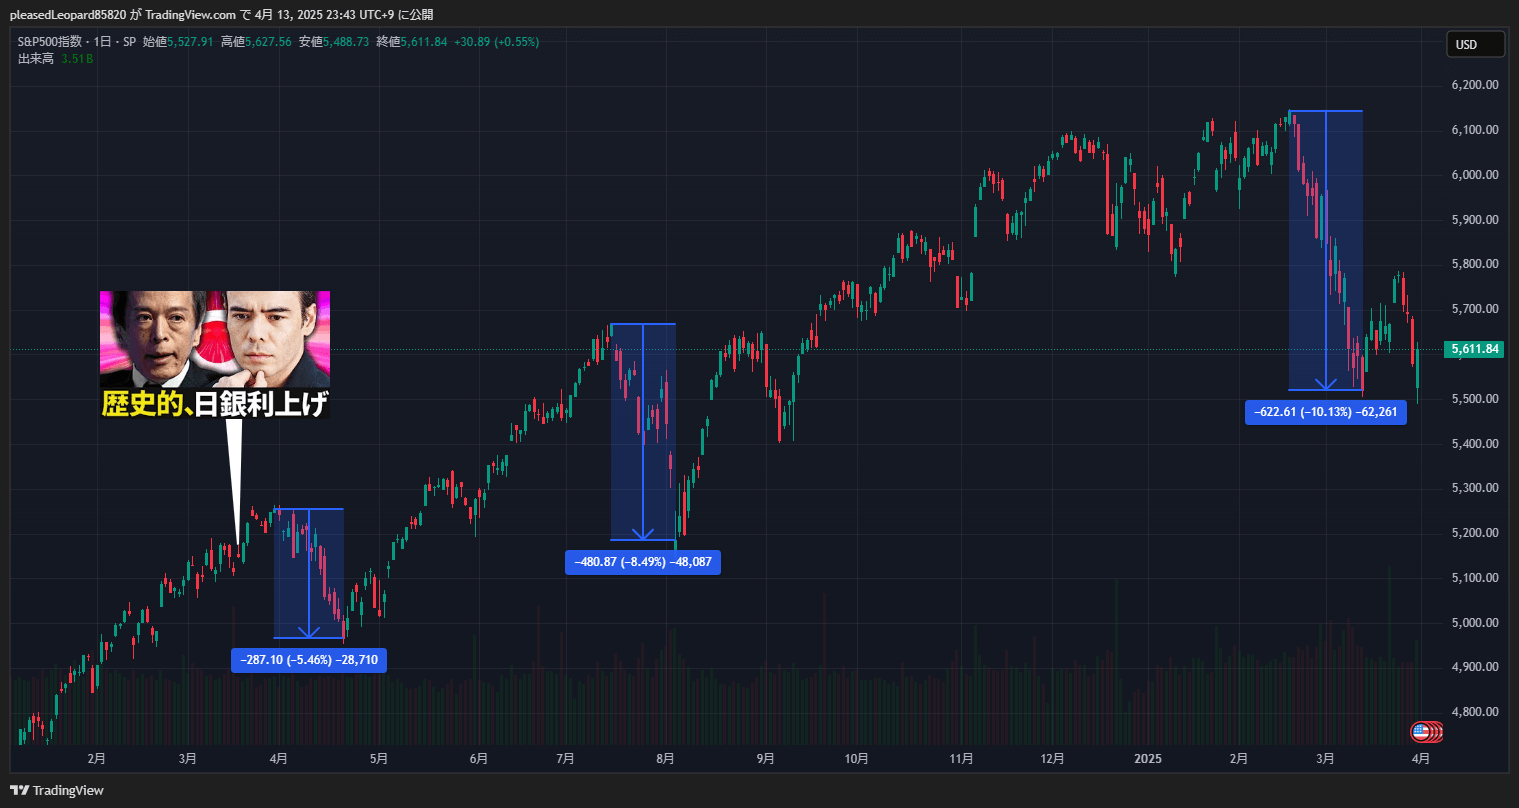1519x808 pixels.
Task: Click the 6,200.00 price scale label
Action: [1474, 85]
